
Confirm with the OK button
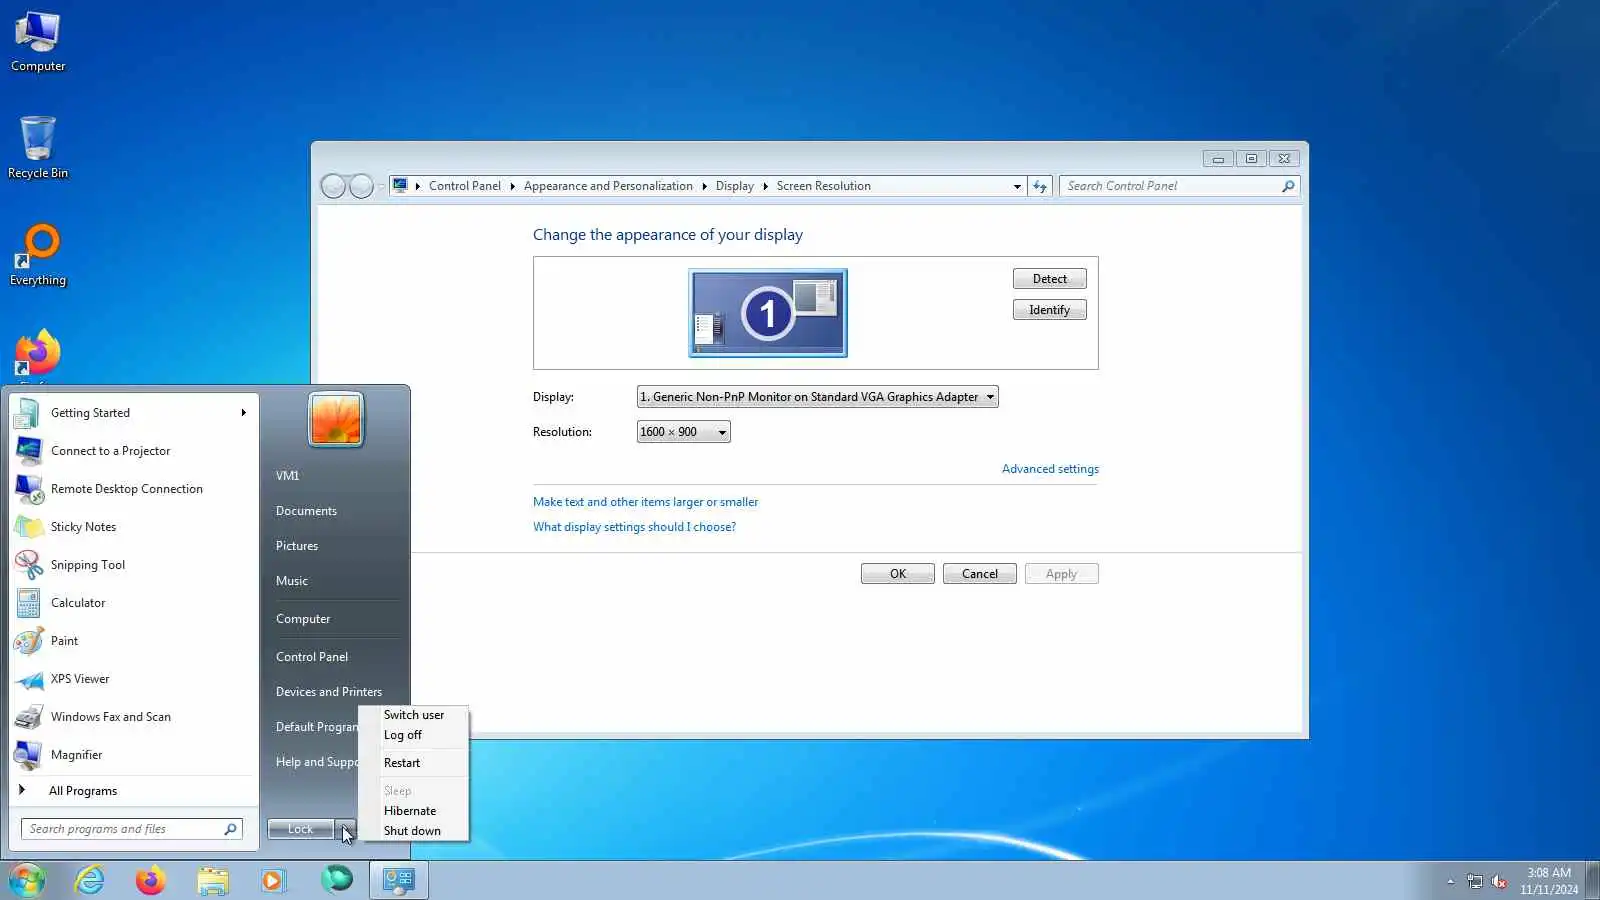[x=898, y=574]
